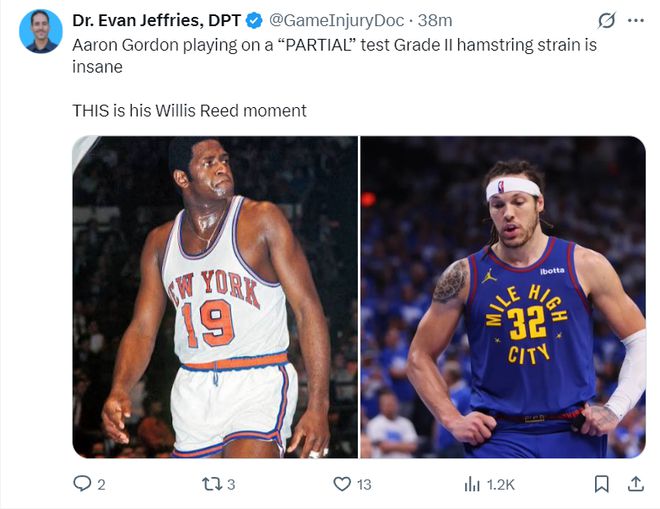Bookmark this post
Screen dimensions: 660x509
click(x=601, y=484)
